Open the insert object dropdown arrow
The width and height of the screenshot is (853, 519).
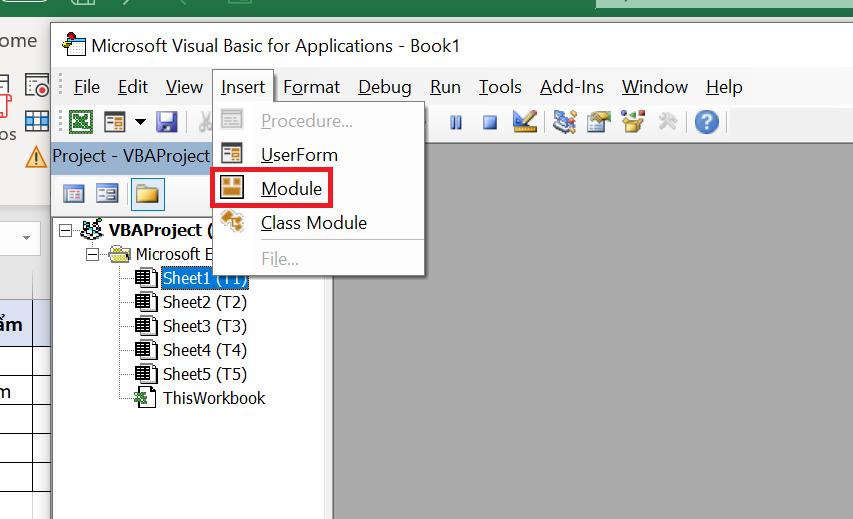point(140,122)
